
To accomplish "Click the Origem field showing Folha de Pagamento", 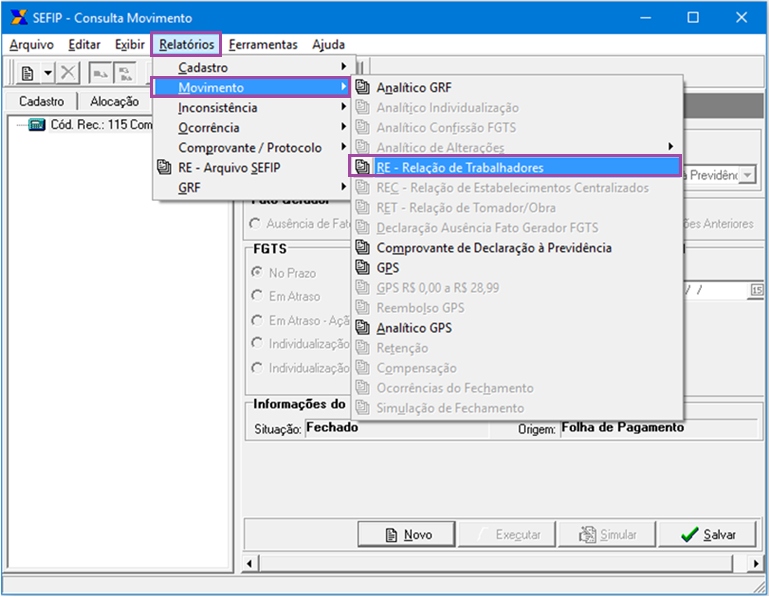I will click(659, 428).
